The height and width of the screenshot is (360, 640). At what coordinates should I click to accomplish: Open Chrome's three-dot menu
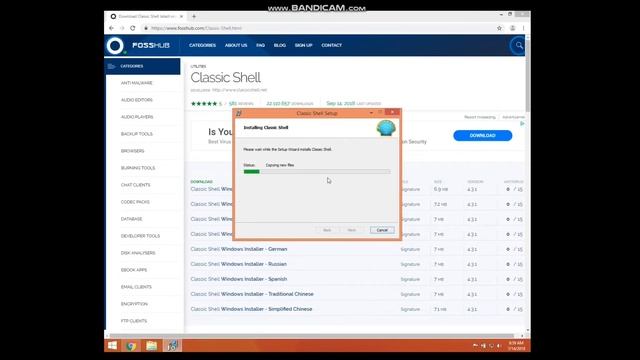coord(523,28)
